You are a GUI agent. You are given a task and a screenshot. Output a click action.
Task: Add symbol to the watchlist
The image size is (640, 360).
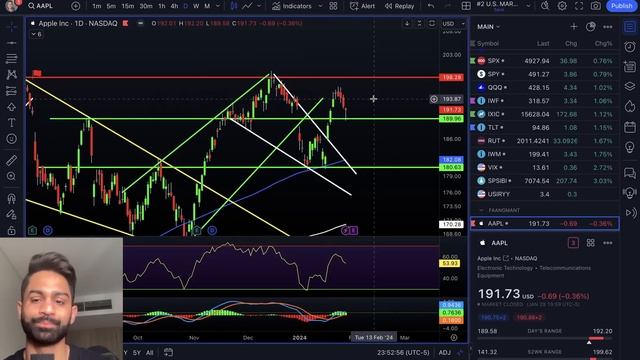click(x=574, y=27)
